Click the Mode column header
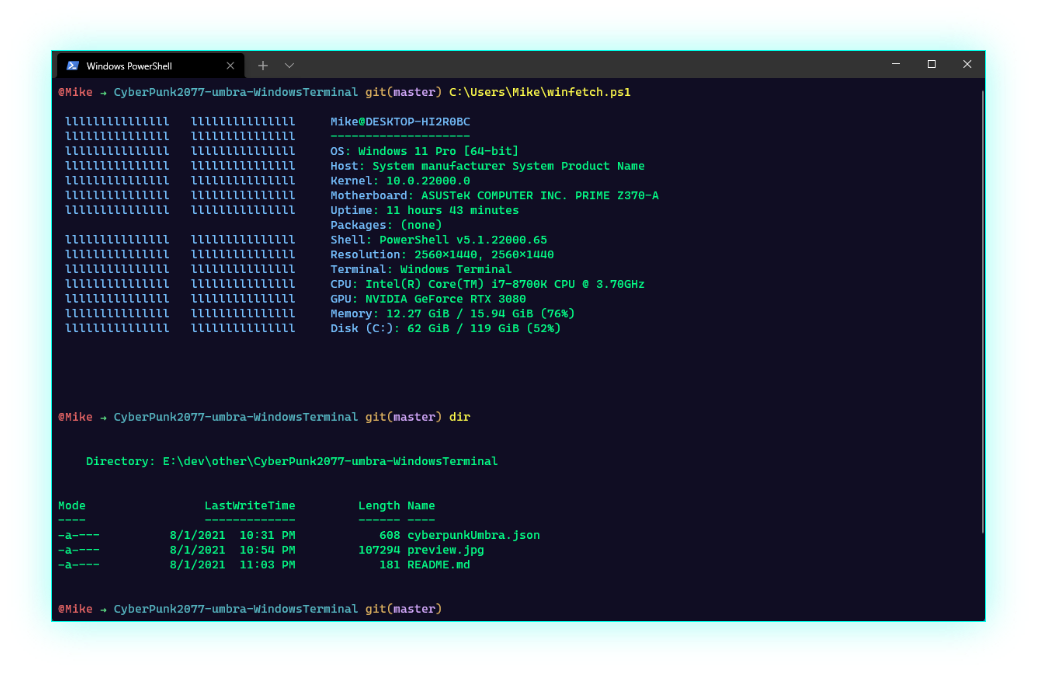The width and height of the screenshot is (1037, 673). pyautogui.click(x=71, y=506)
